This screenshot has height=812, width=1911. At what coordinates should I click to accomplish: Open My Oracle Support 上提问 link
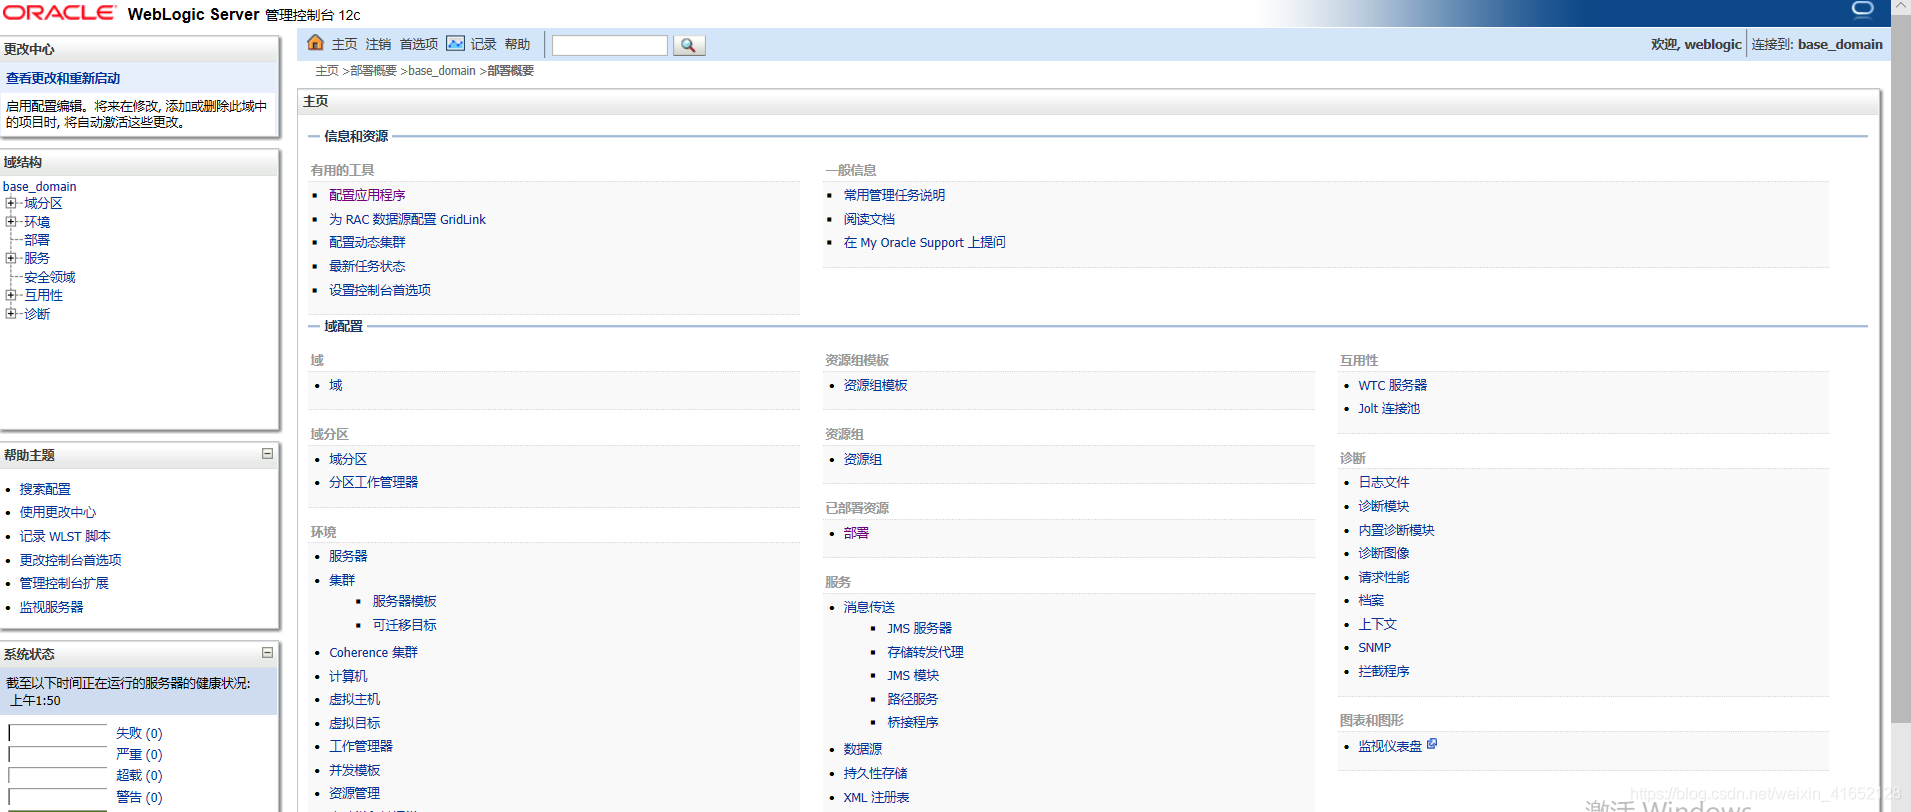(924, 242)
